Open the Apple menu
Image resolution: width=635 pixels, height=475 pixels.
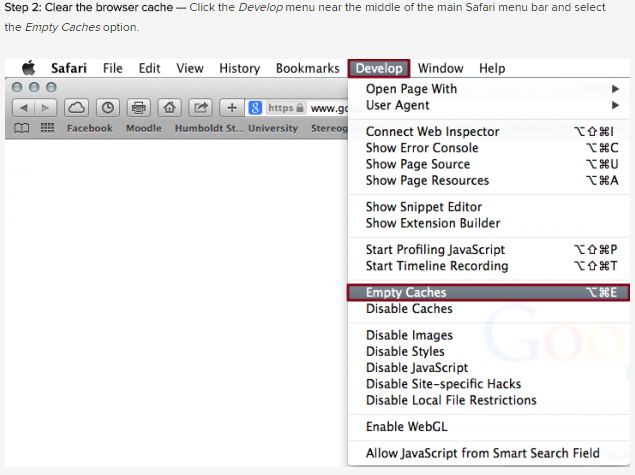(x=28, y=68)
